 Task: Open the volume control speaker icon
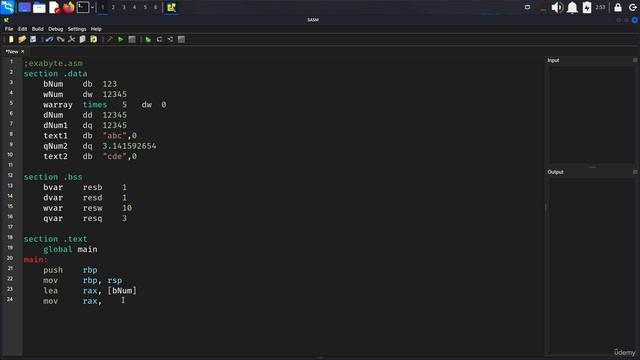(x=557, y=7)
